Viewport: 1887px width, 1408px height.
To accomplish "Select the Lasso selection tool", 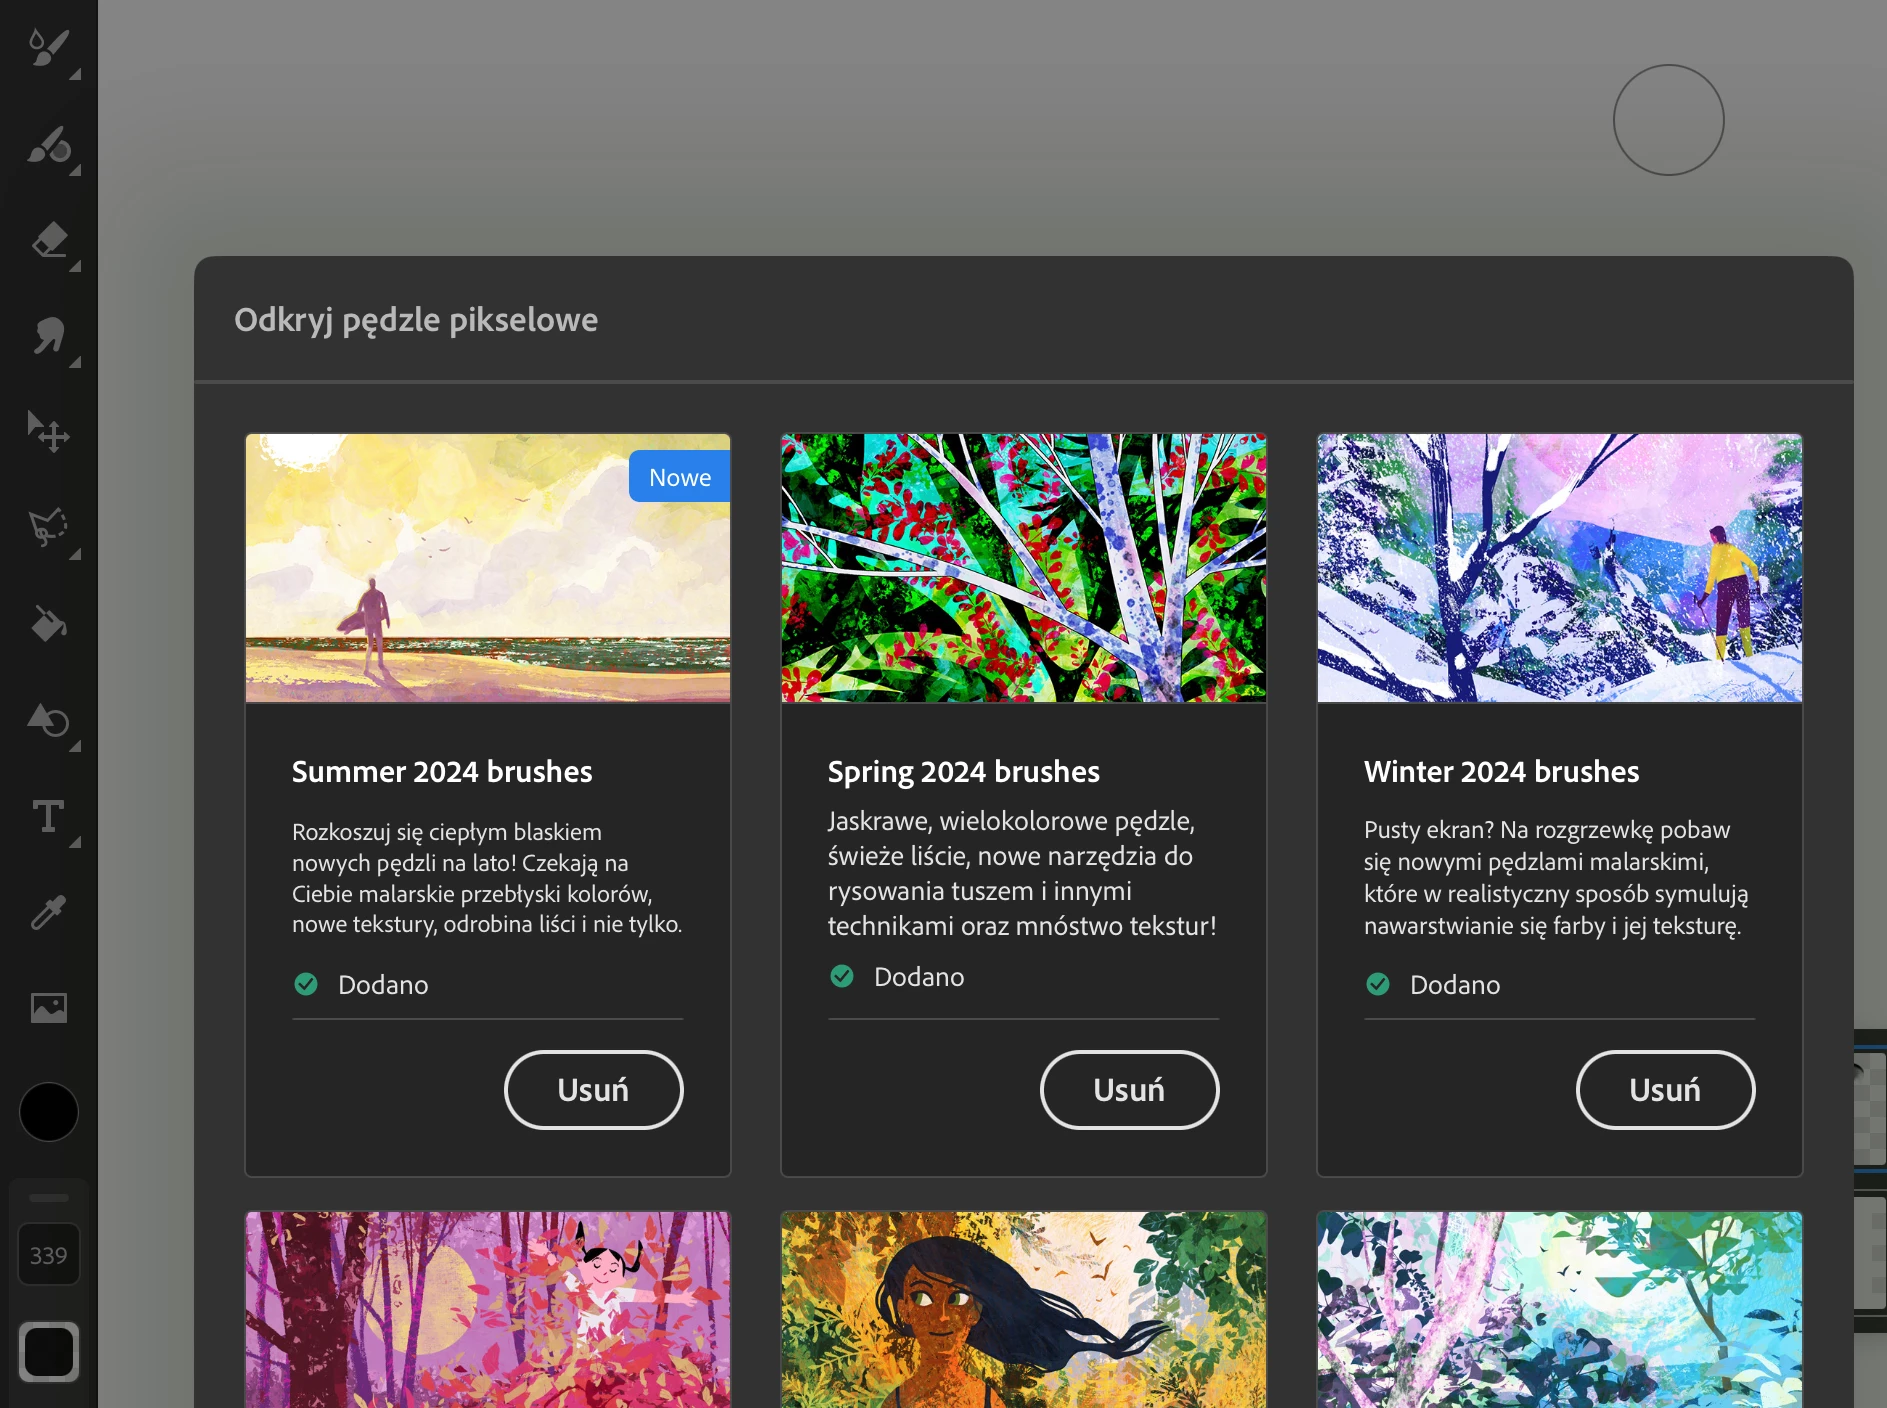I will coord(48,528).
